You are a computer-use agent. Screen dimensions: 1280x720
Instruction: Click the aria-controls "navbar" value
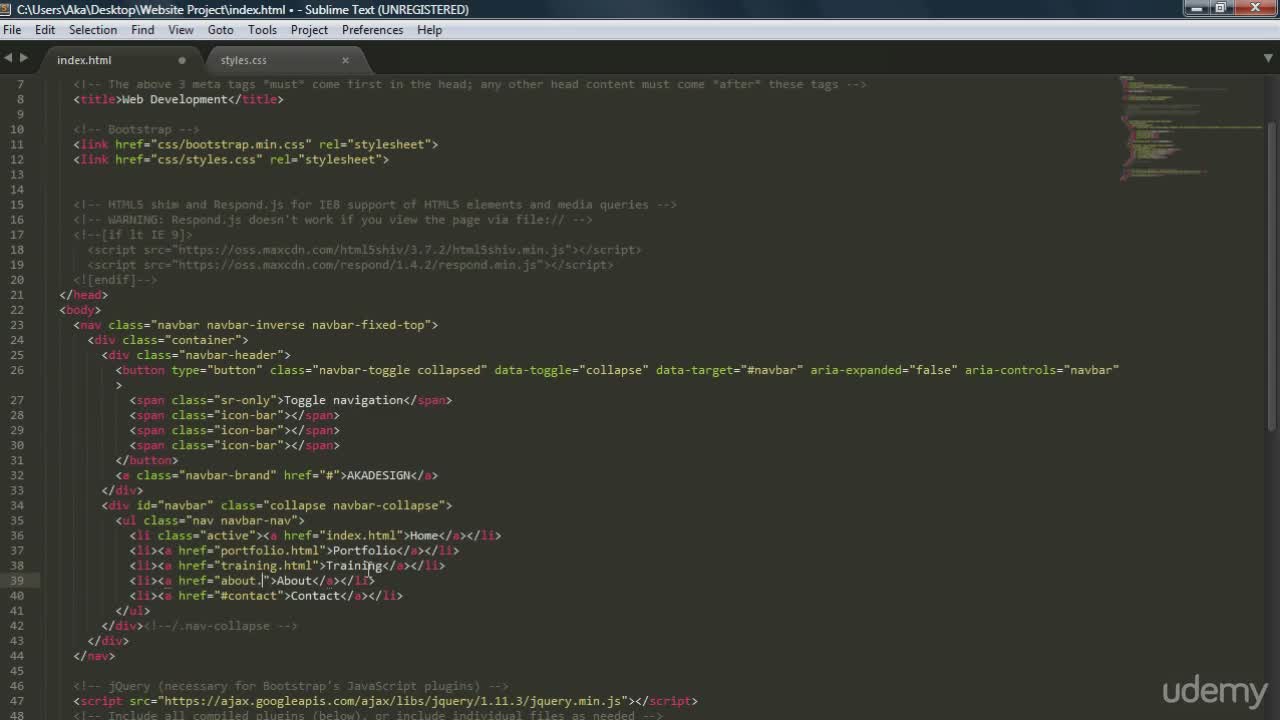tap(1091, 370)
